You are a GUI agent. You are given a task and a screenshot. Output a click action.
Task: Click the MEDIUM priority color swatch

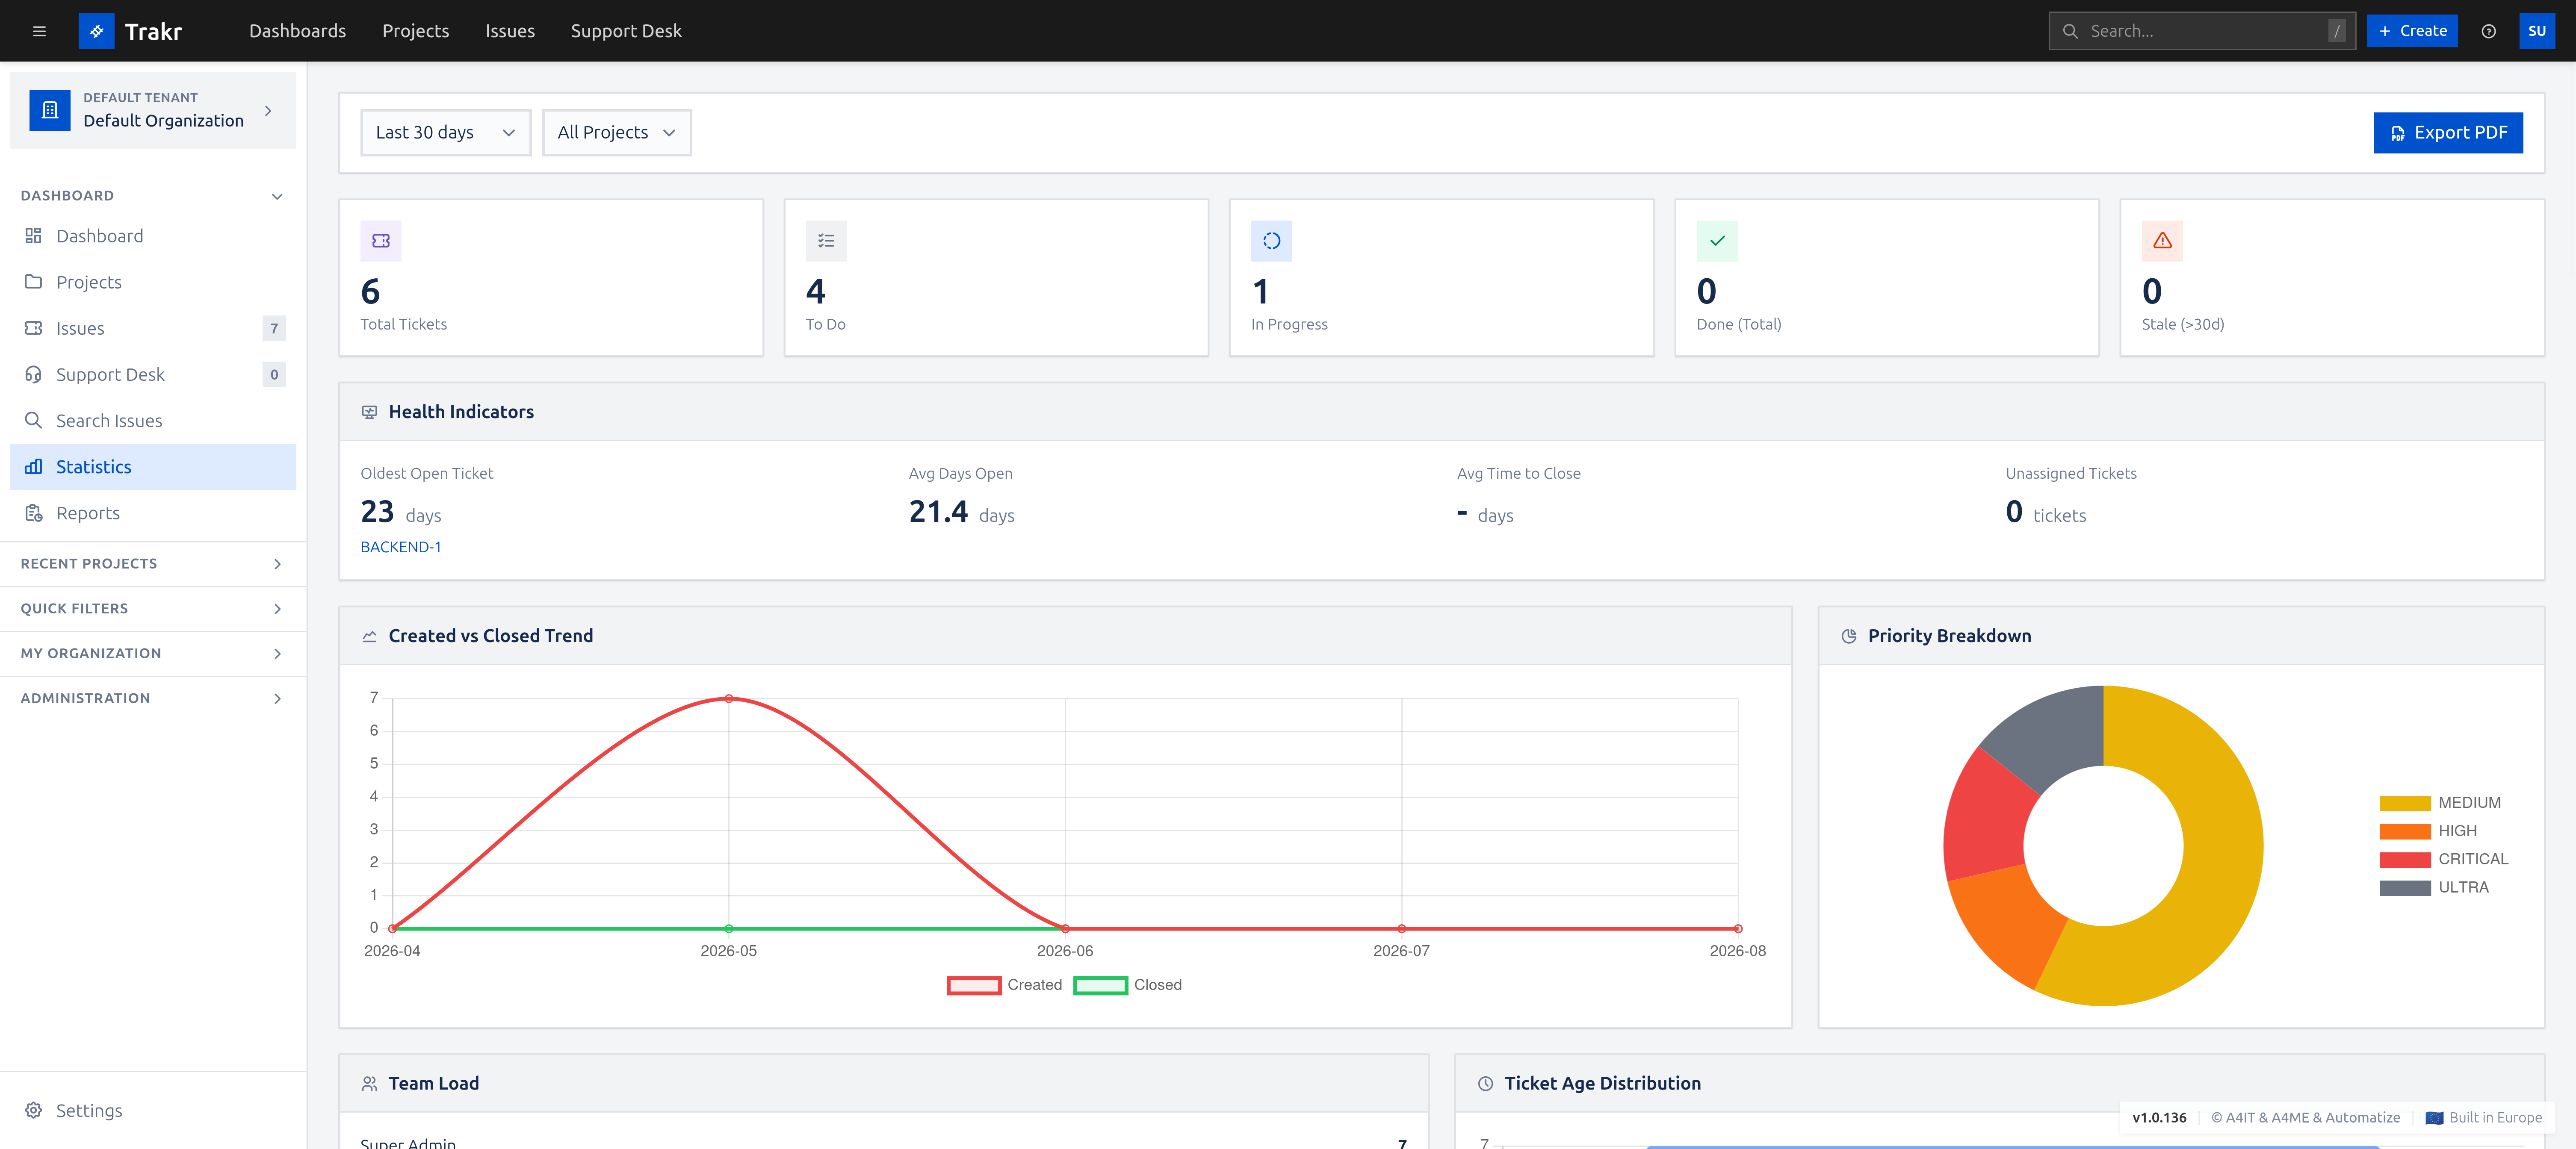click(x=2404, y=803)
